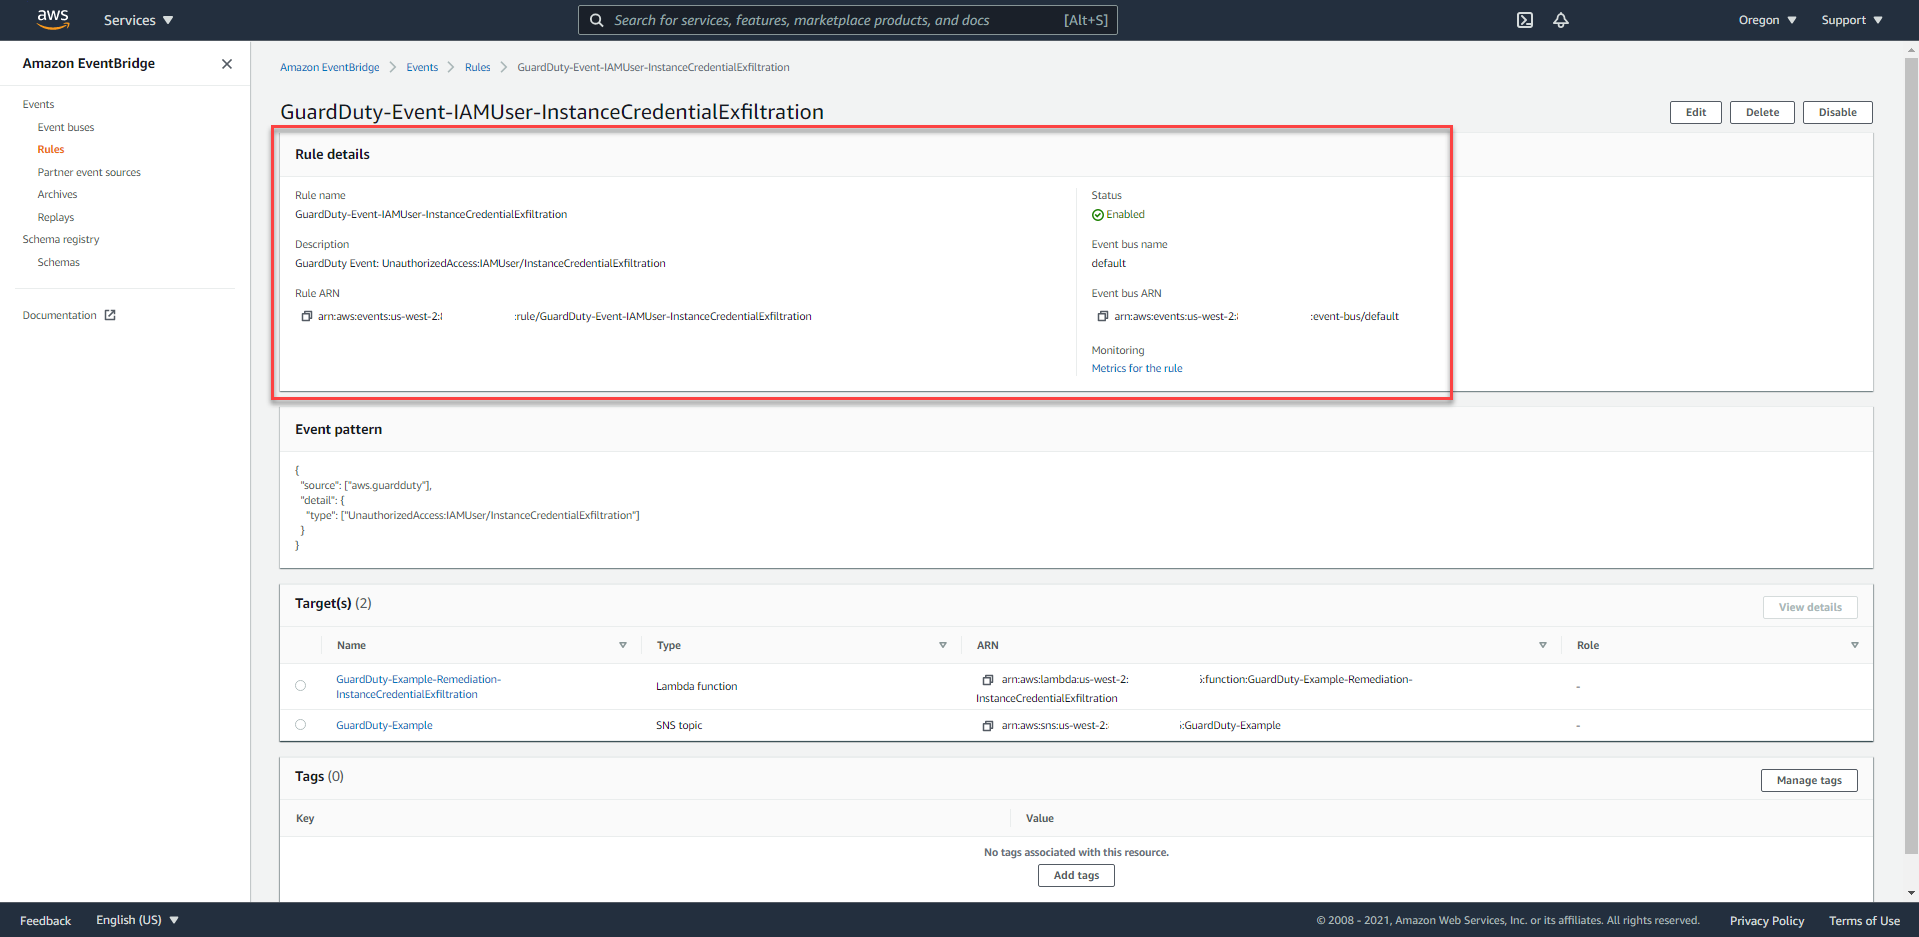Viewport: 1919px width, 937px height.
Task: Open the GuardDuty-Example target link
Action: [384, 726]
